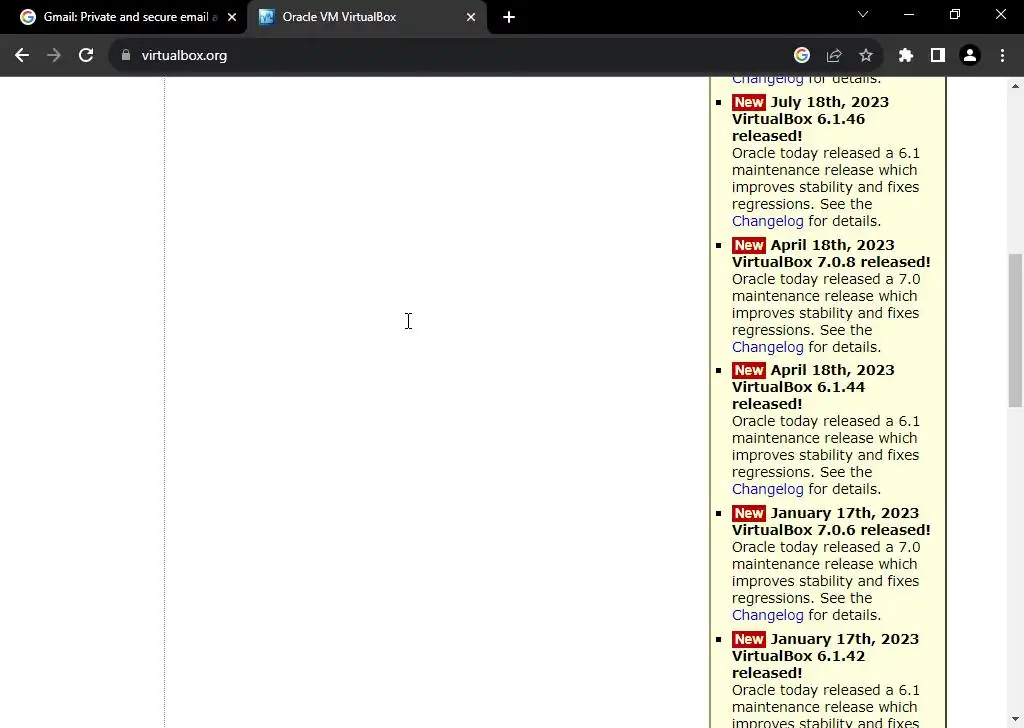
Task: Open the Extensions puzzle icon
Action: click(x=906, y=55)
